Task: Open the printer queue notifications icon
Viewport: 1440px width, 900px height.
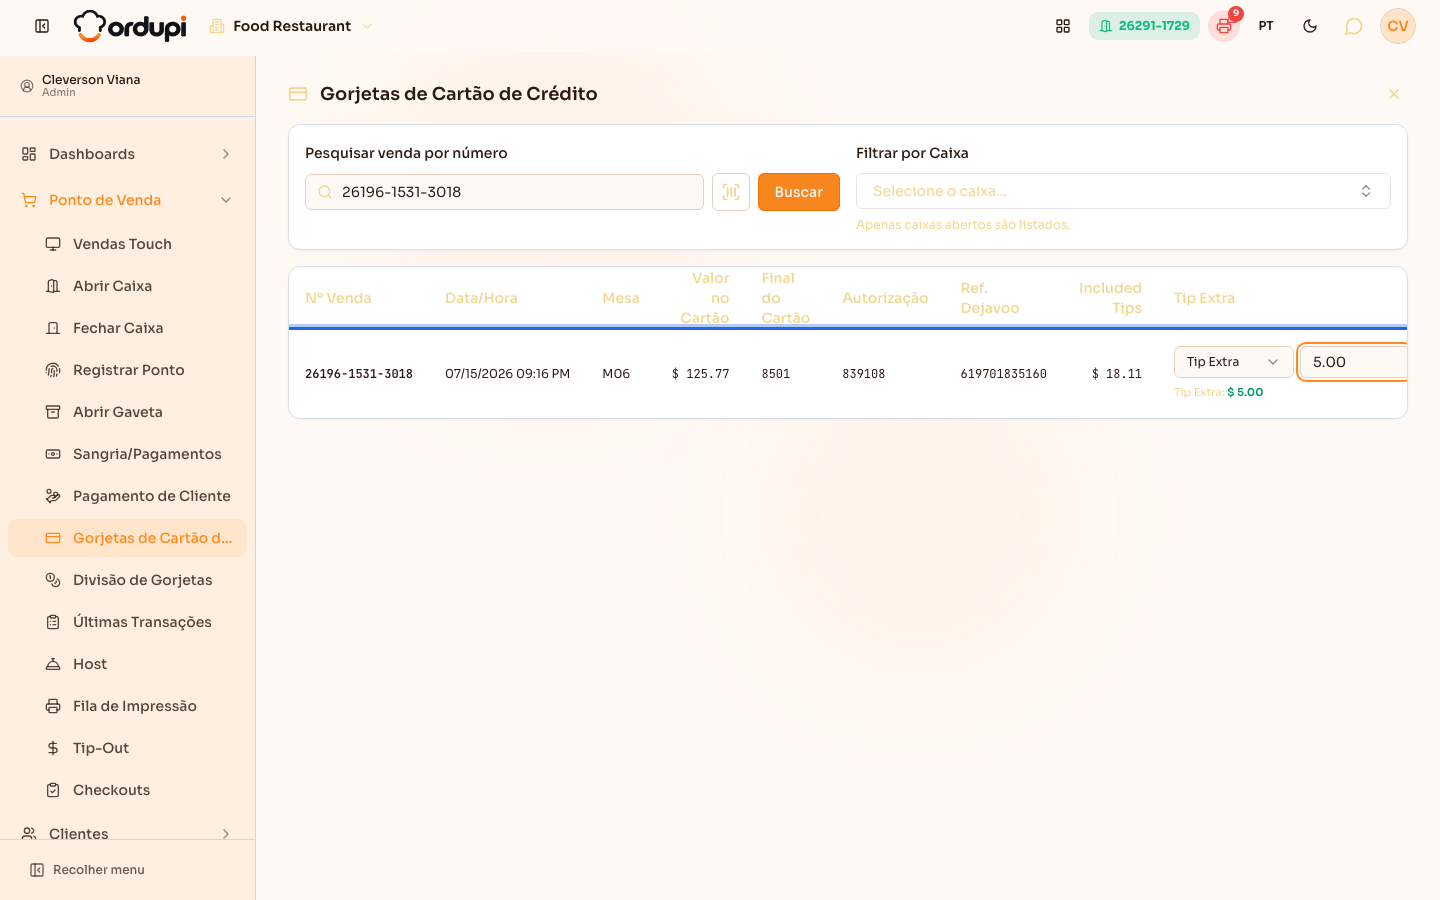Action: (x=1224, y=26)
